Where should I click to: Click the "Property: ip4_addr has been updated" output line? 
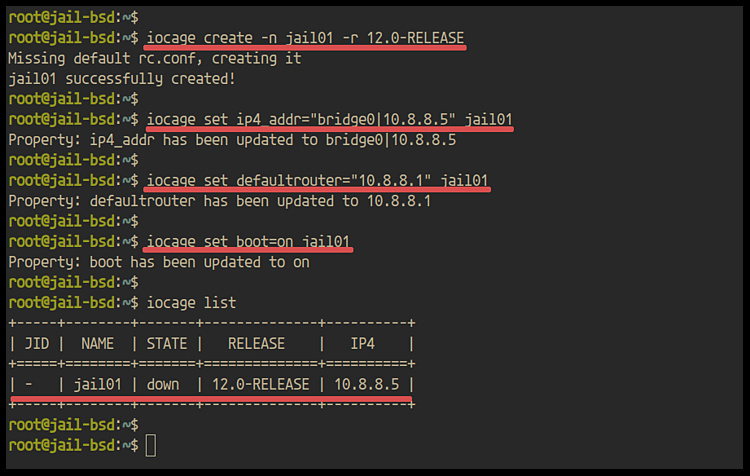point(232,140)
